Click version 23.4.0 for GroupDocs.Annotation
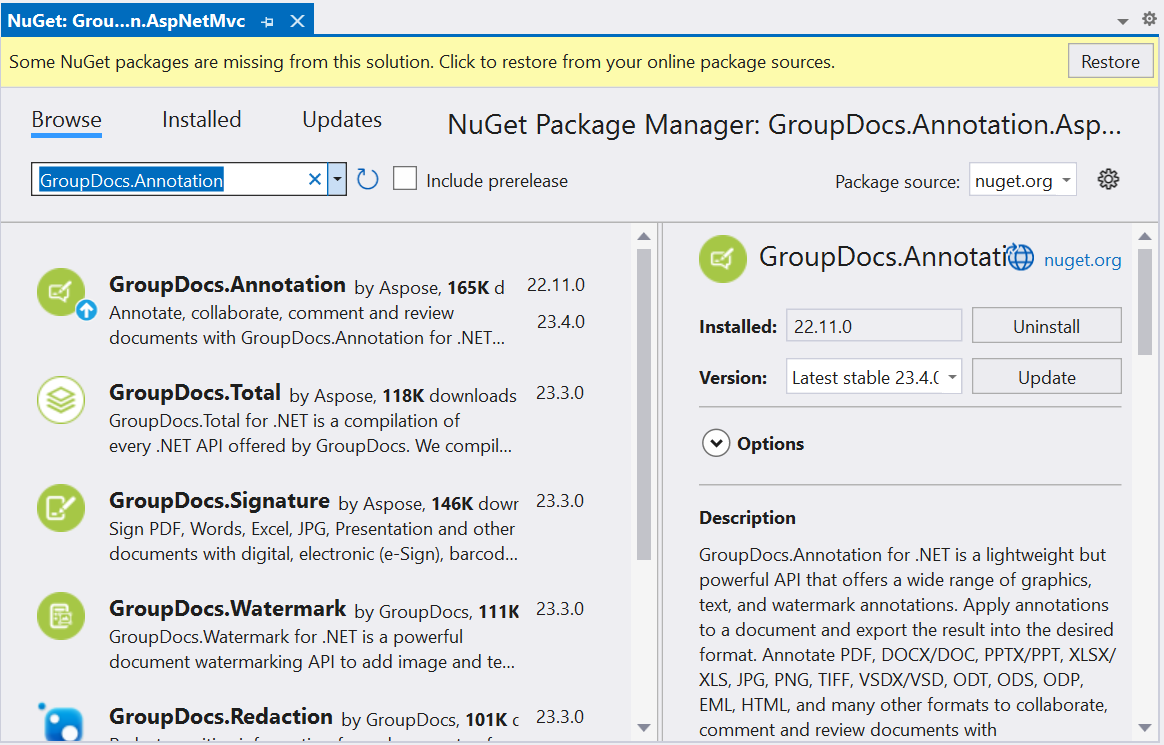 pos(560,322)
